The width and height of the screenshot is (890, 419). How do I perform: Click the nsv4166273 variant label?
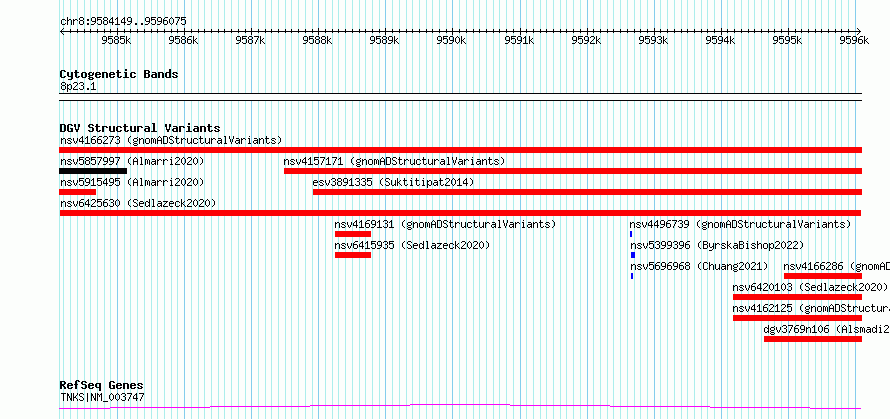pyautogui.click(x=171, y=140)
